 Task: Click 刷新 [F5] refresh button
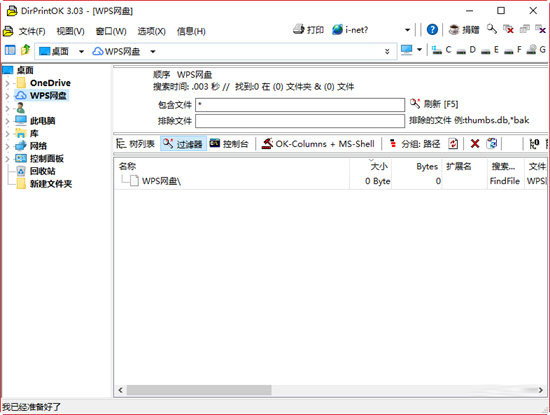pyautogui.click(x=434, y=104)
